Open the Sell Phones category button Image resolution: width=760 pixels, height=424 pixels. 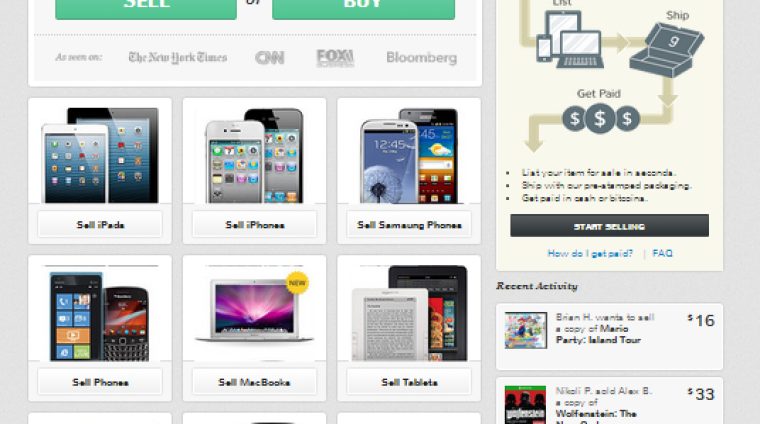[100, 382]
